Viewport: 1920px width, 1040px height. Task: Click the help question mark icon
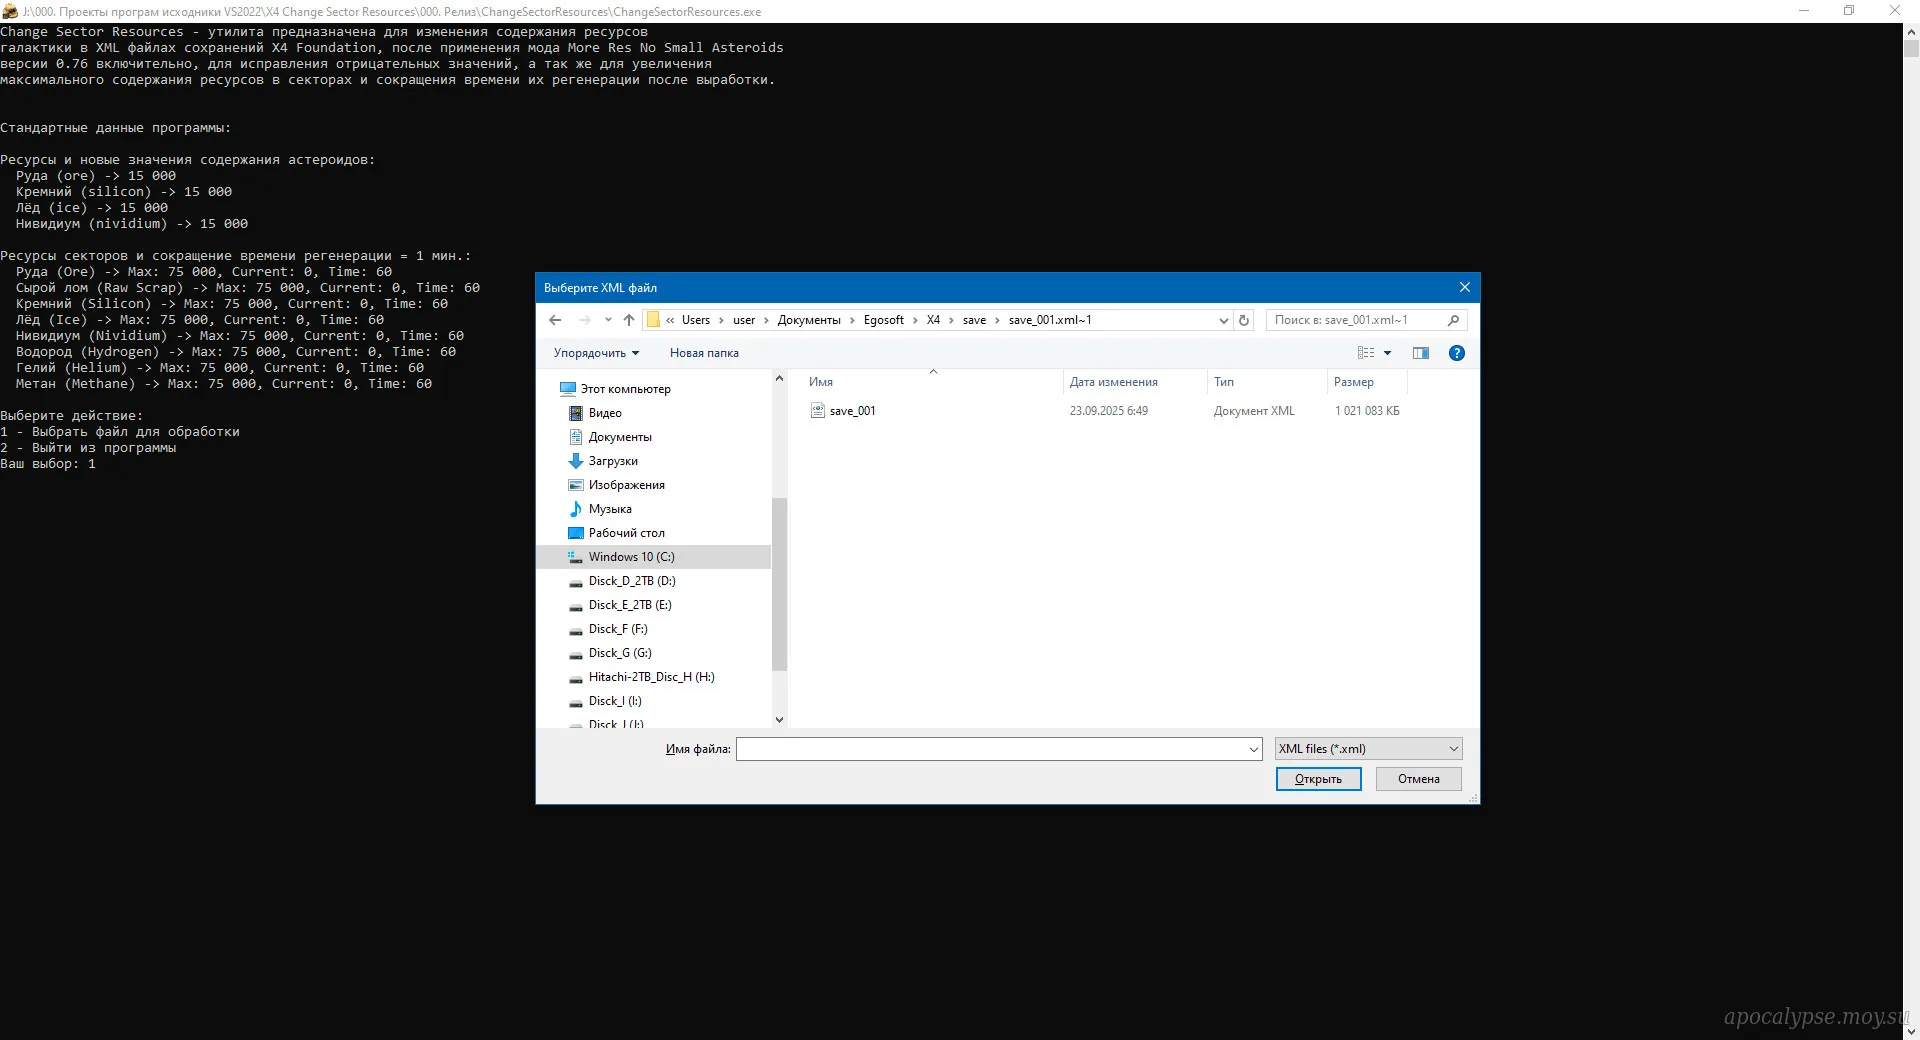pyautogui.click(x=1456, y=353)
